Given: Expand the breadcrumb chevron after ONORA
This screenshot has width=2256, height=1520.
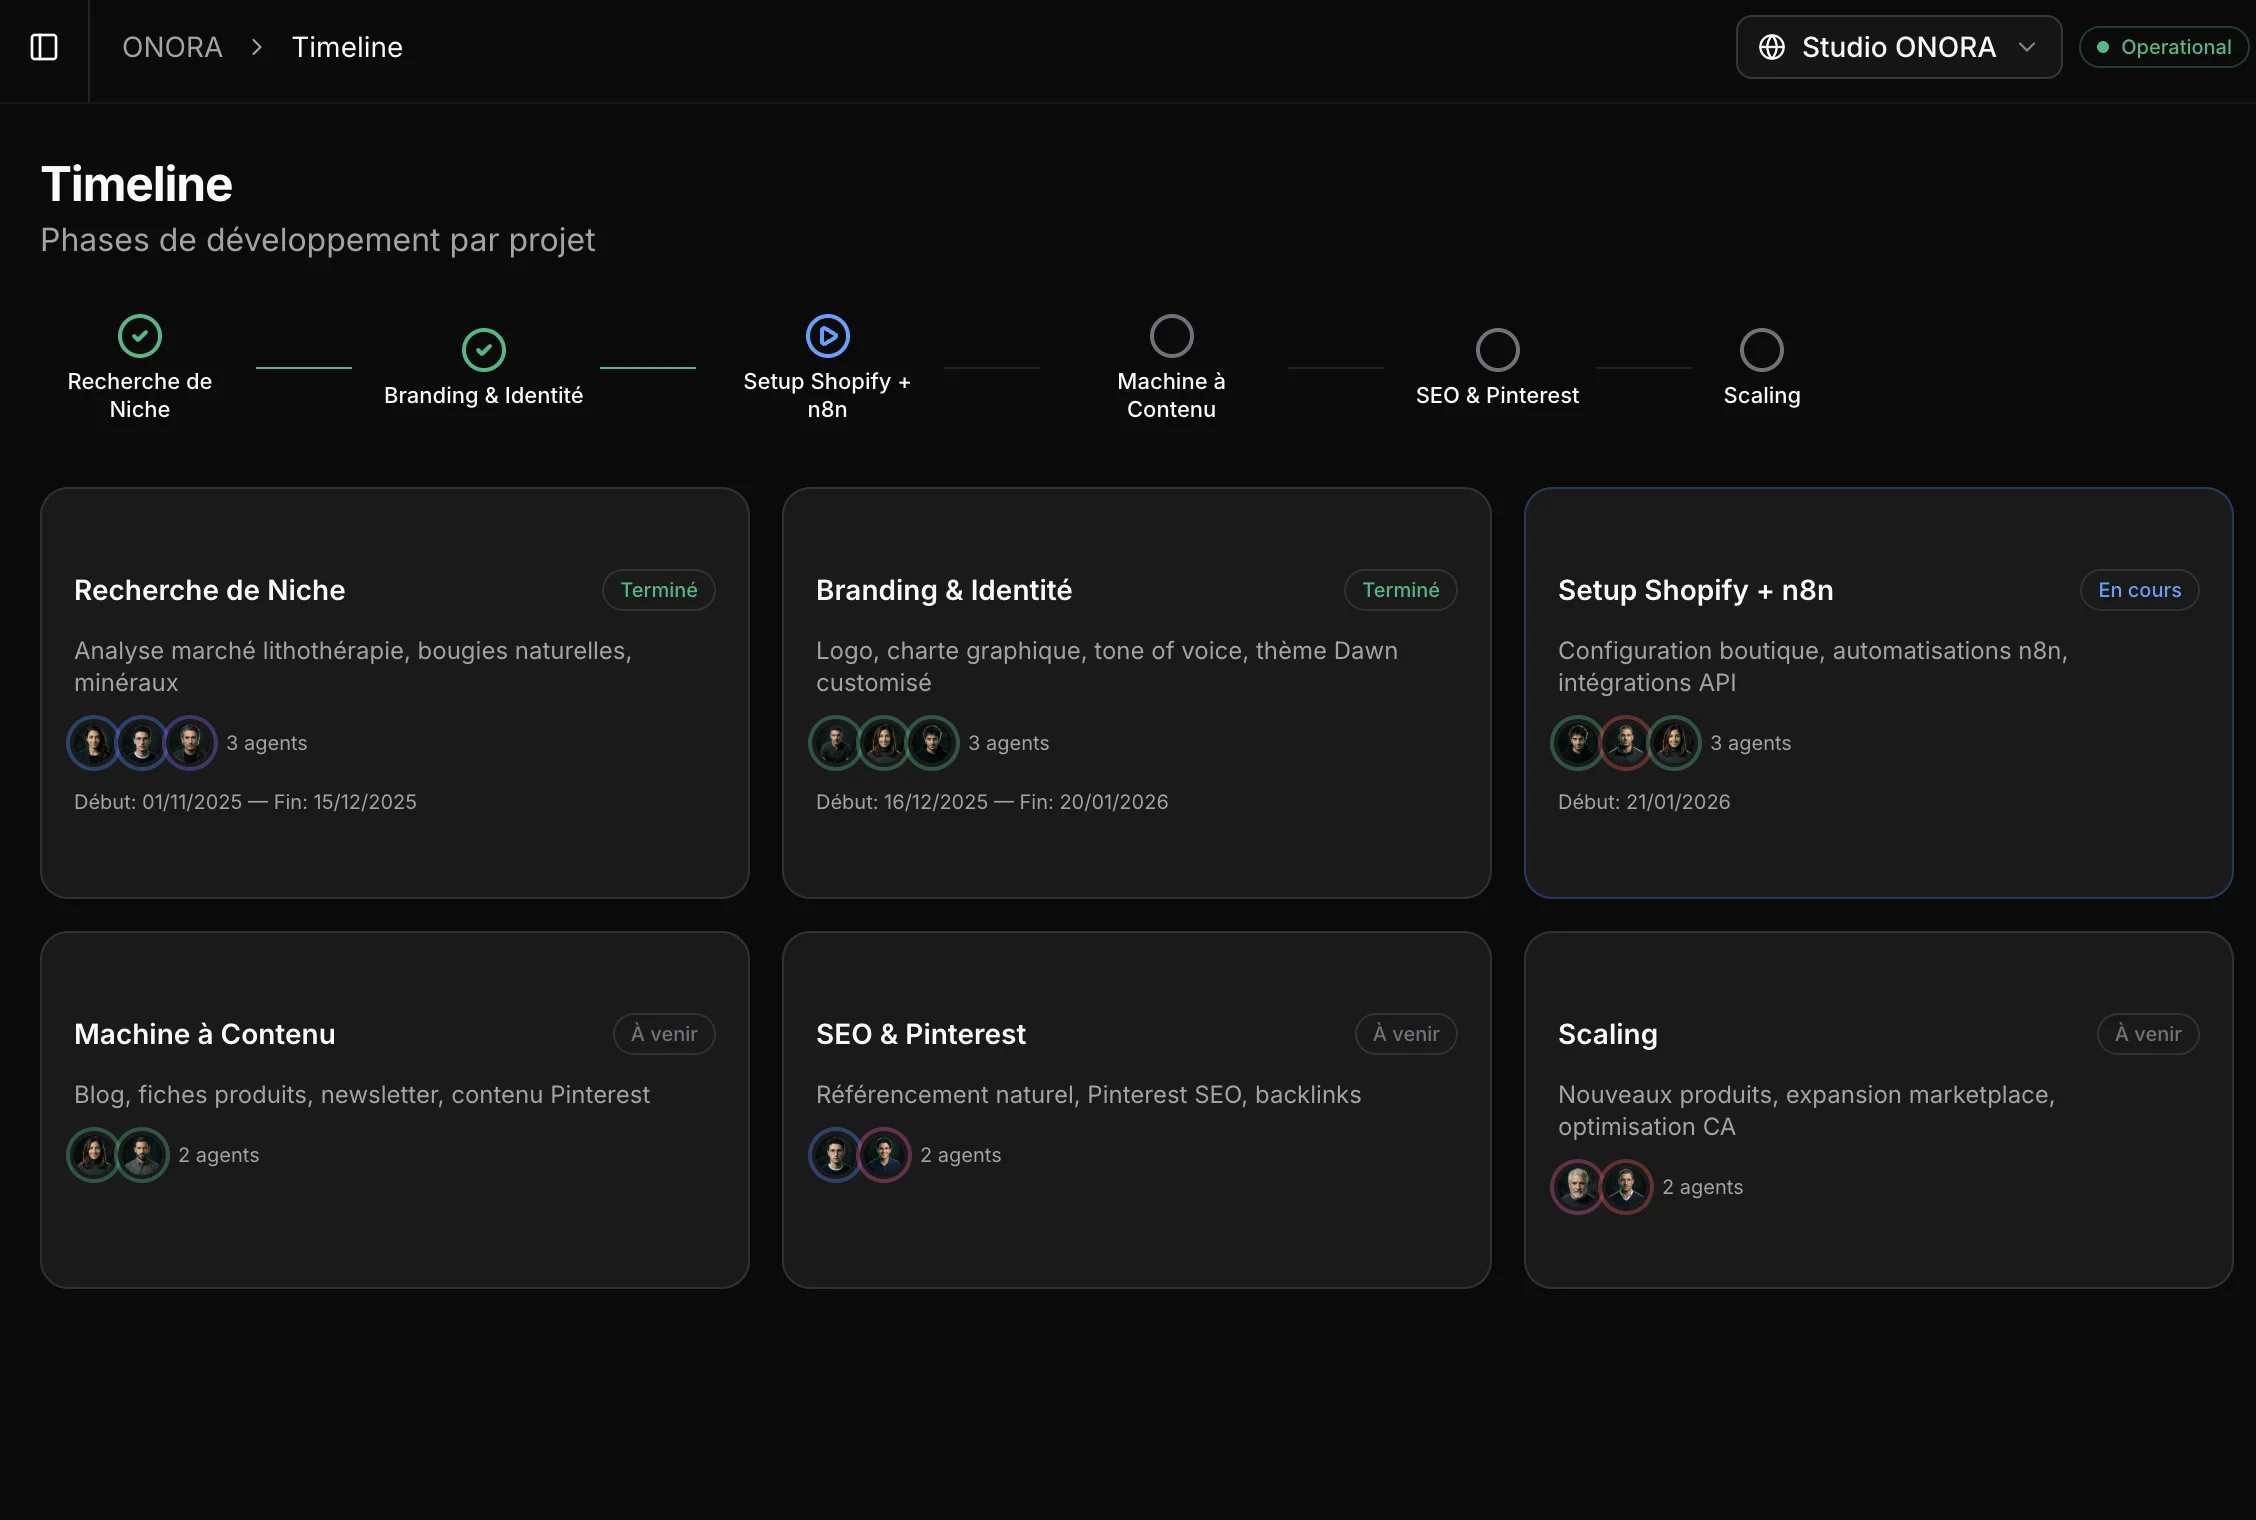Looking at the screenshot, I should coord(256,47).
